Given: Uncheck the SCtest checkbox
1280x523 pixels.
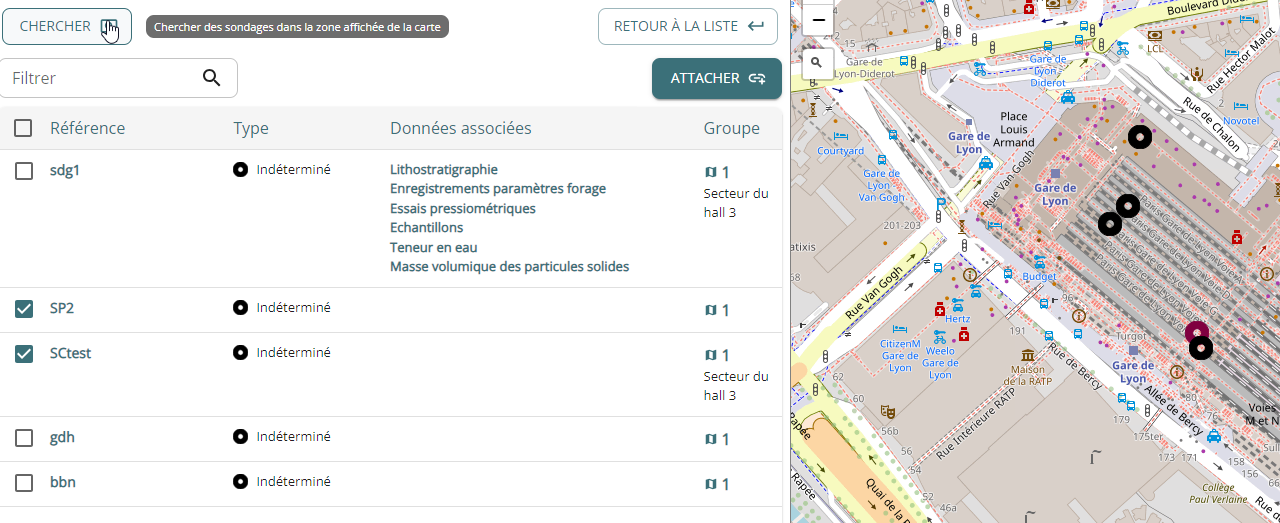Looking at the screenshot, I should [x=24, y=354].
